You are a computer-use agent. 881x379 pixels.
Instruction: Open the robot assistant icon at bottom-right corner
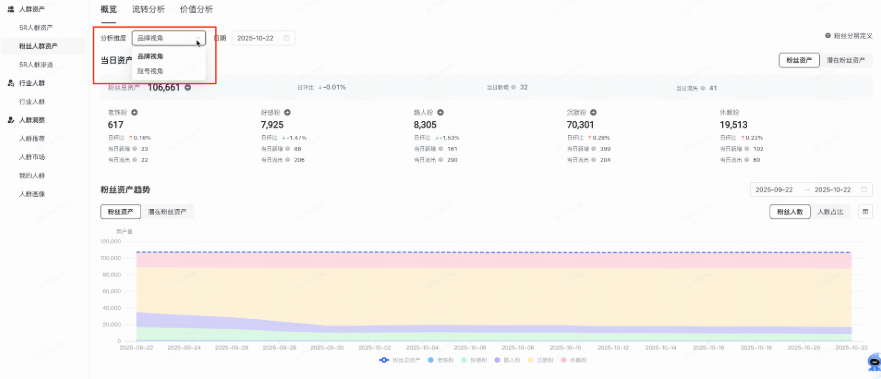point(874,362)
